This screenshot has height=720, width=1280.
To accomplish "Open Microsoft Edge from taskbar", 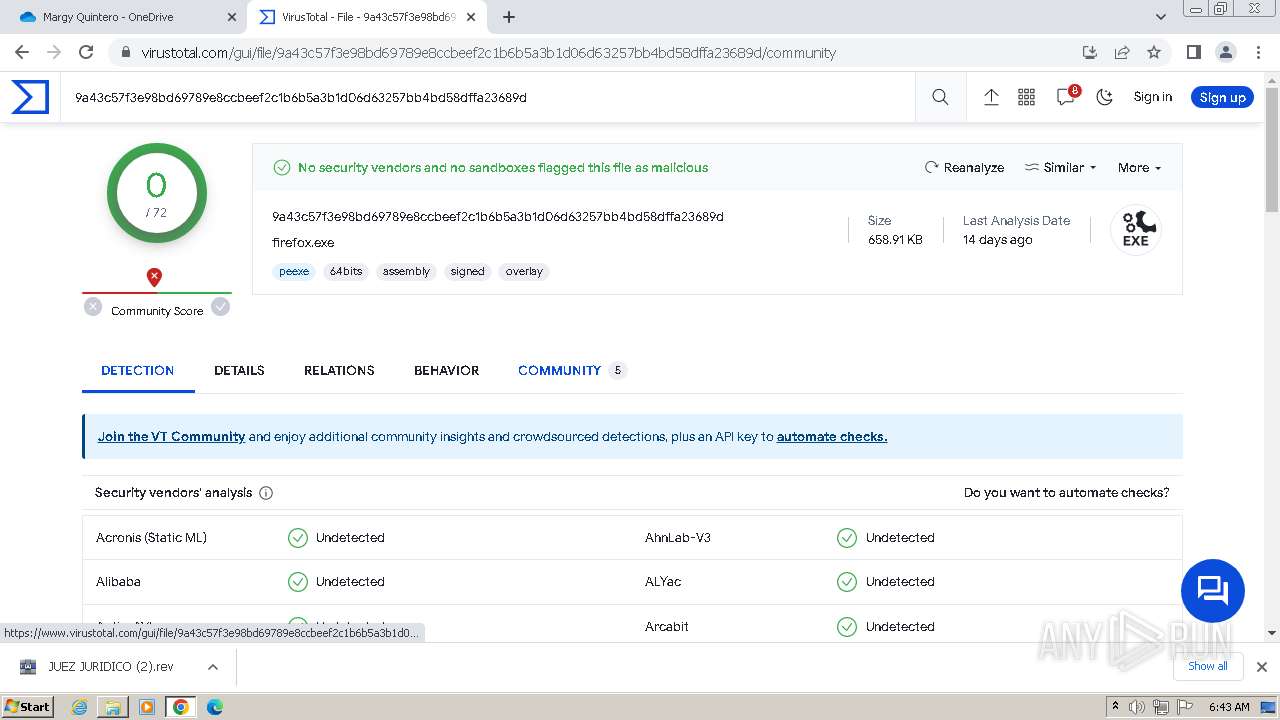I will point(214,707).
